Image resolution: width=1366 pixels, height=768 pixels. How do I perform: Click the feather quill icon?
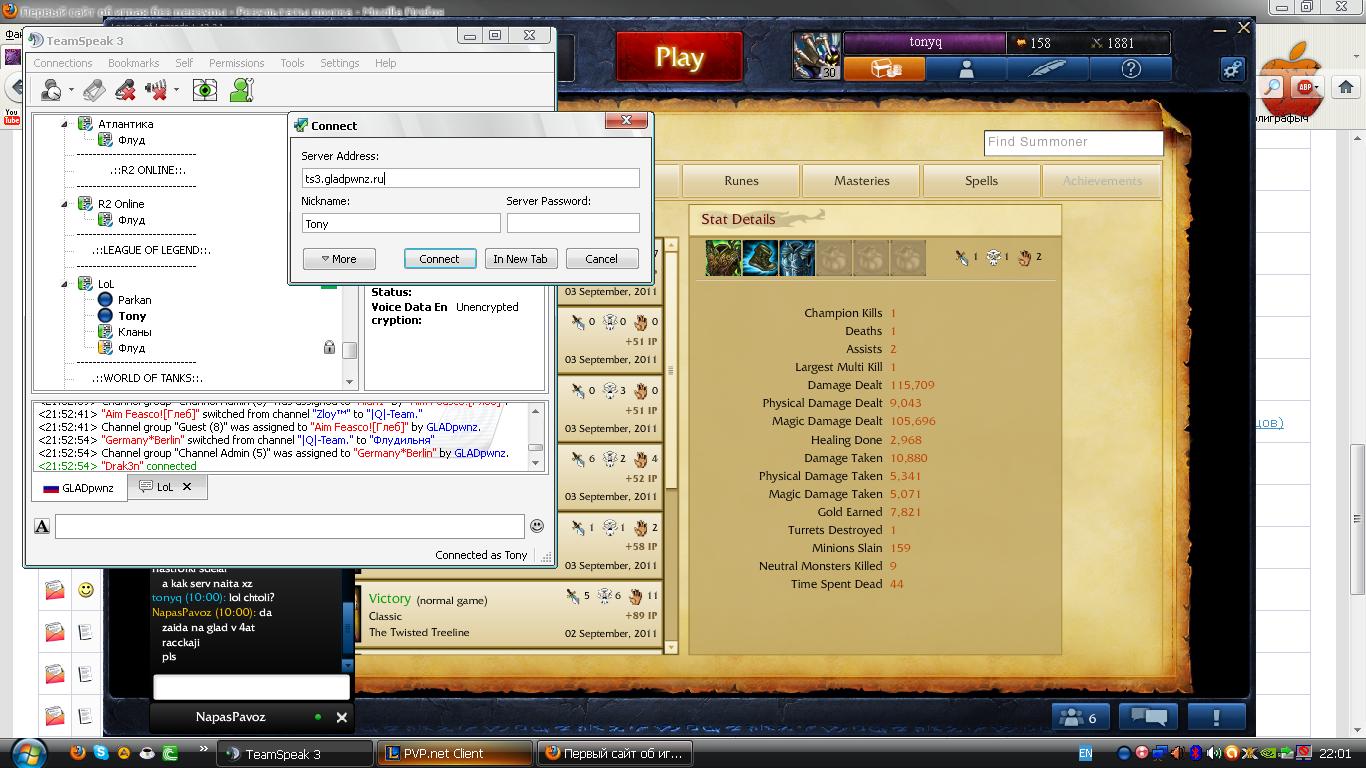(x=1047, y=69)
